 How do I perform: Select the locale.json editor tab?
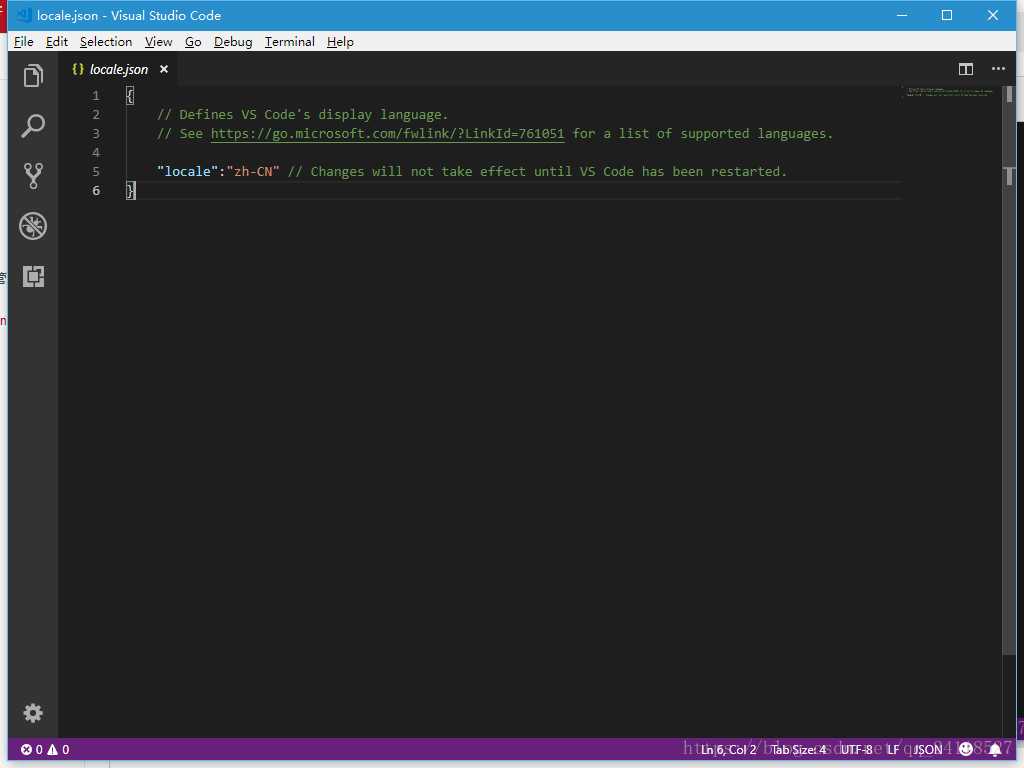[119, 69]
